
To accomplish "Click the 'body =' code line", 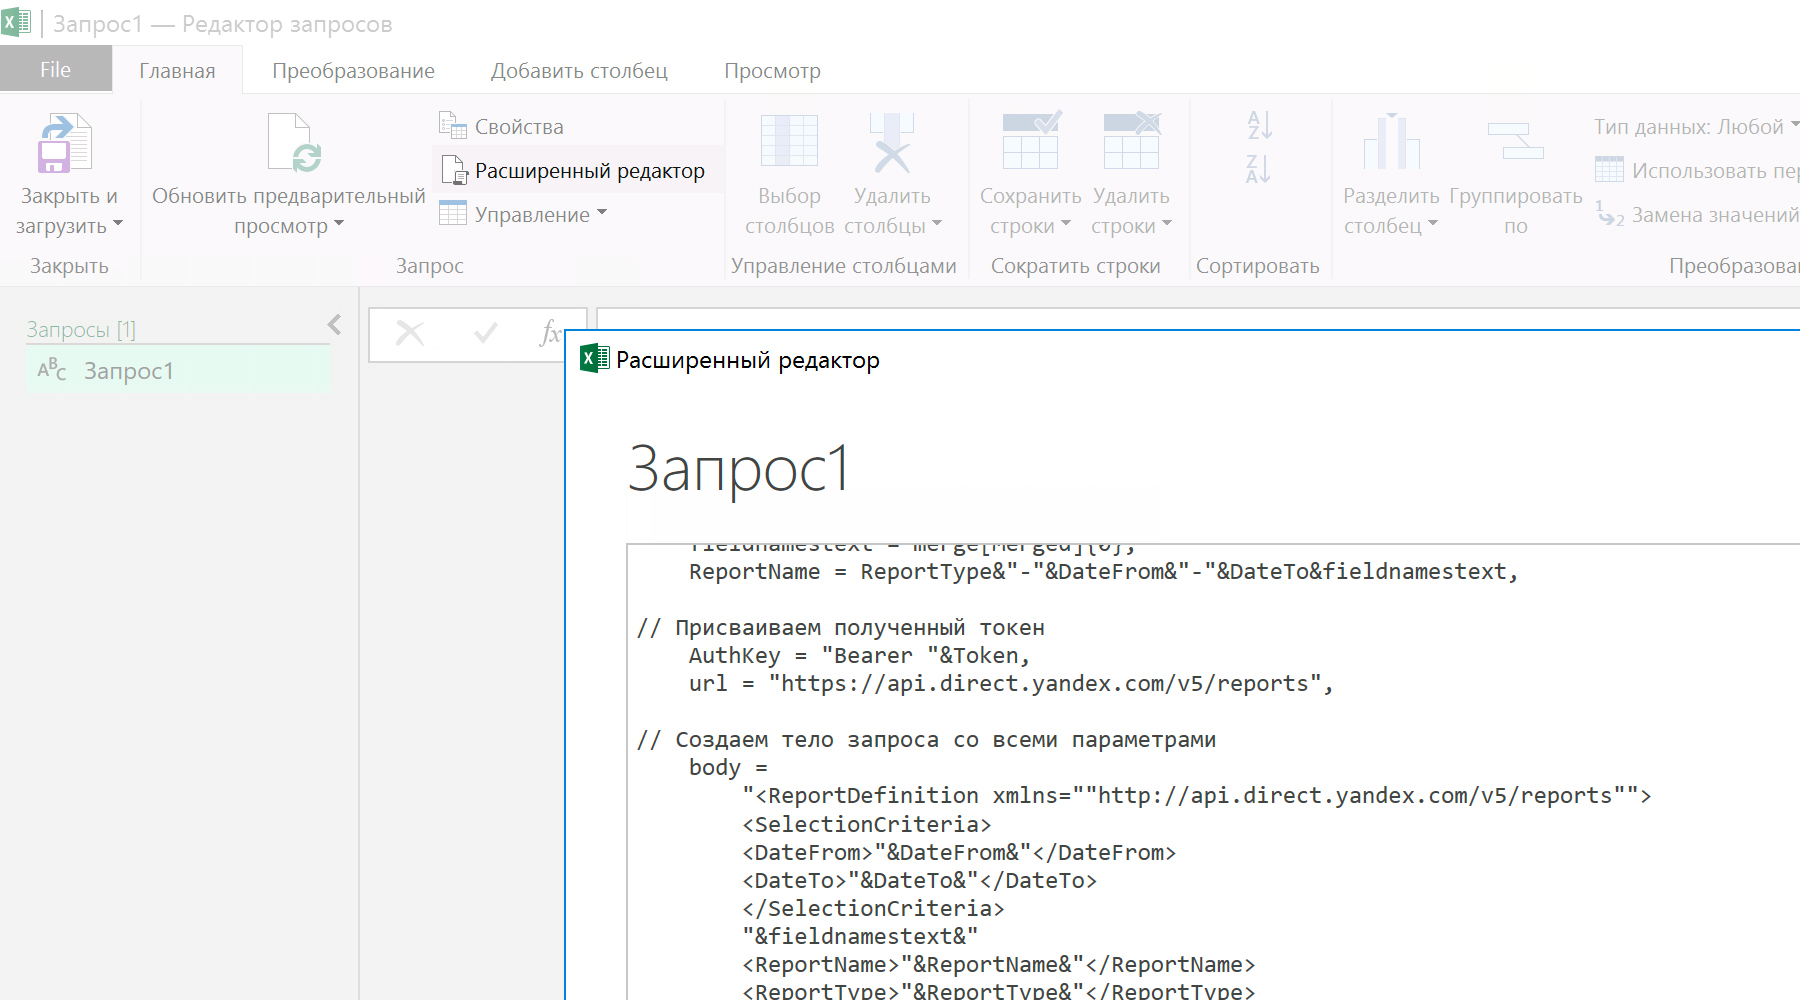I will [x=728, y=768].
